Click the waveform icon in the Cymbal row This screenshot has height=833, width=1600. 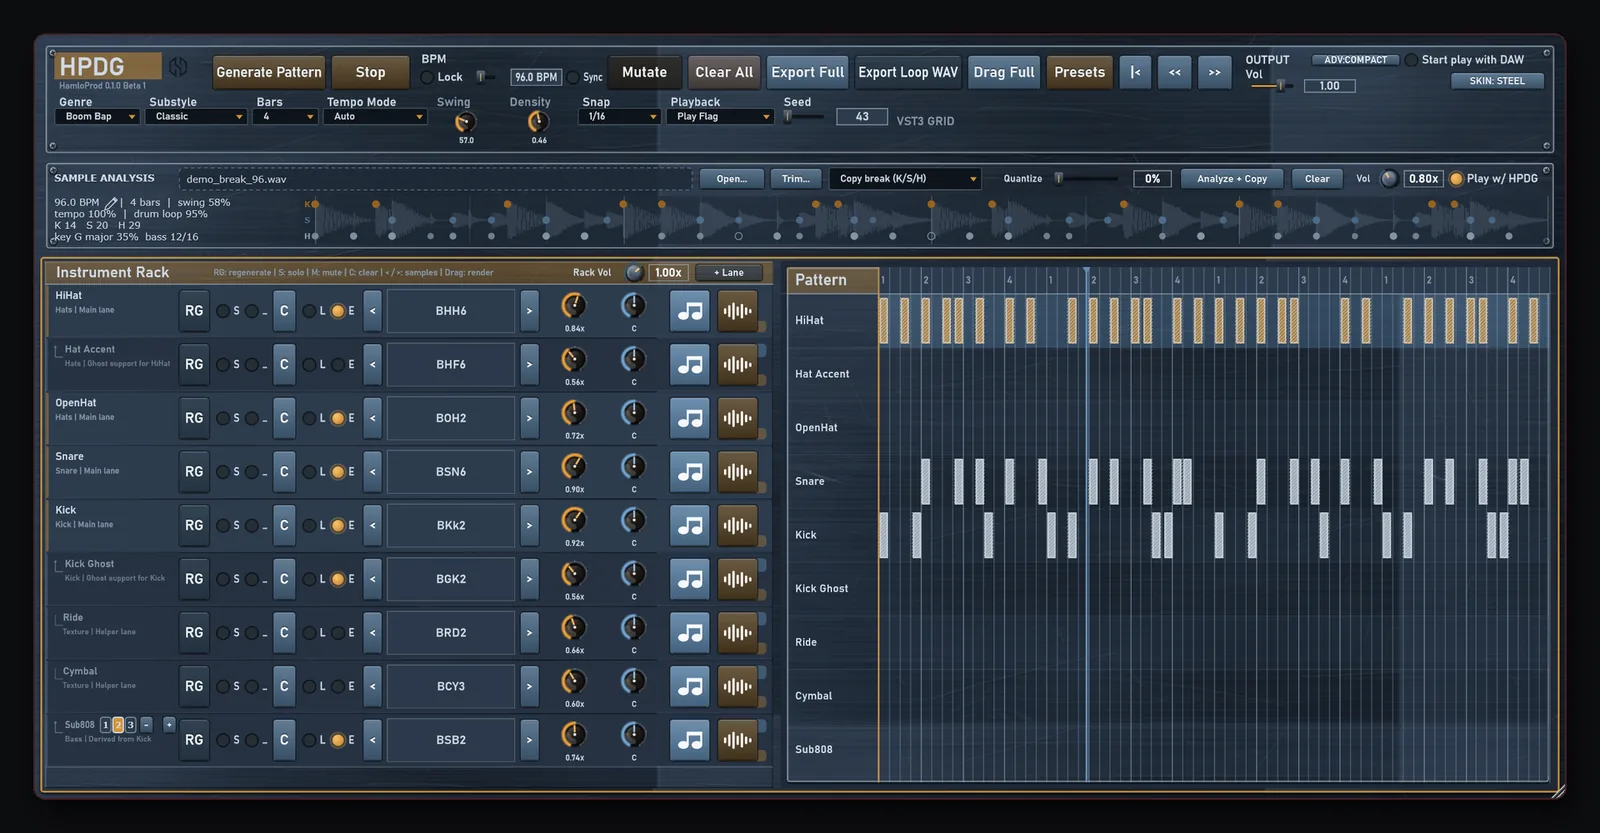point(737,686)
